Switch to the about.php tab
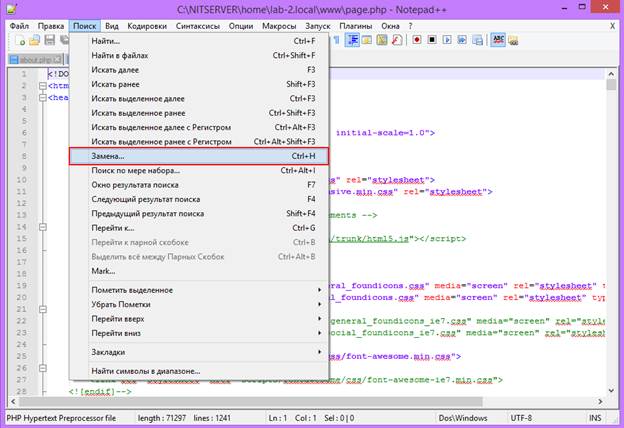This screenshot has height=428, width=624. pos(36,59)
